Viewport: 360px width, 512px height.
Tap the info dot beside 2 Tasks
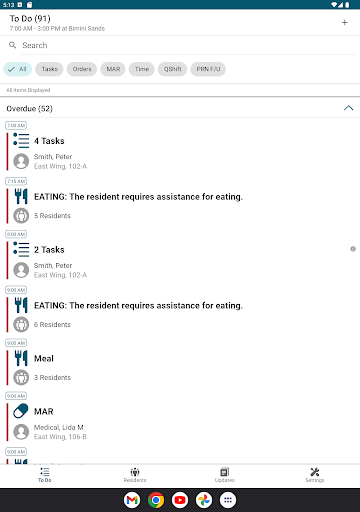click(x=353, y=249)
